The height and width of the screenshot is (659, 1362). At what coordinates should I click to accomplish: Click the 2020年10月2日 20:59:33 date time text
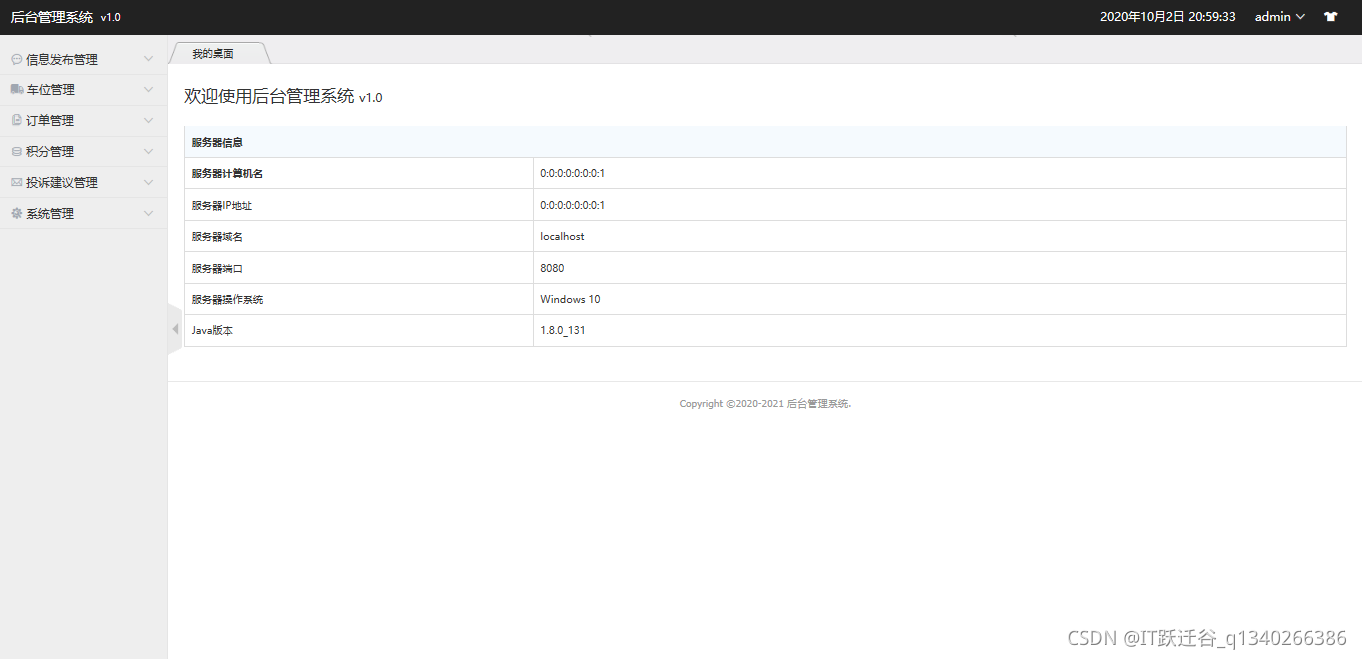(x=1168, y=17)
